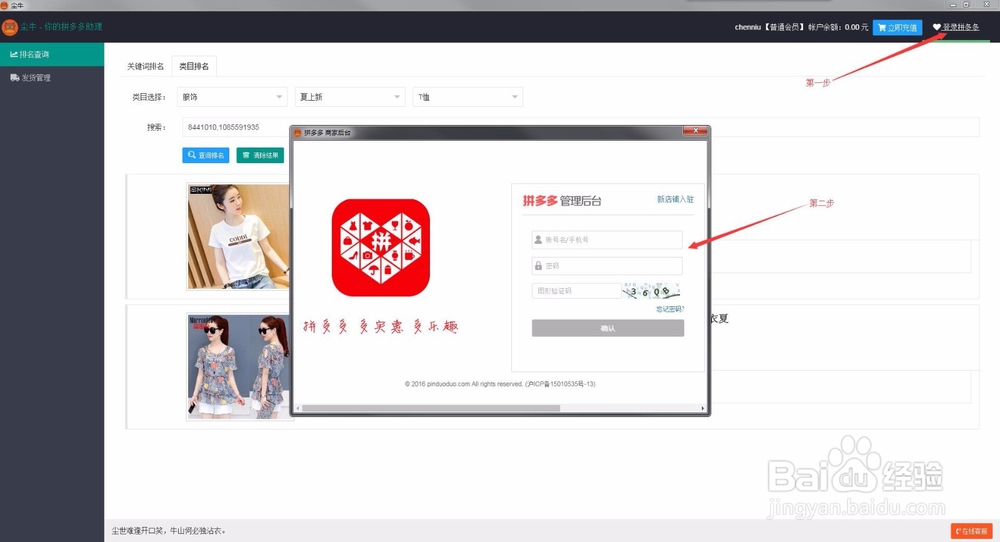Click the 新店铺入驻 link
This screenshot has height=542, width=1000.
(675, 199)
